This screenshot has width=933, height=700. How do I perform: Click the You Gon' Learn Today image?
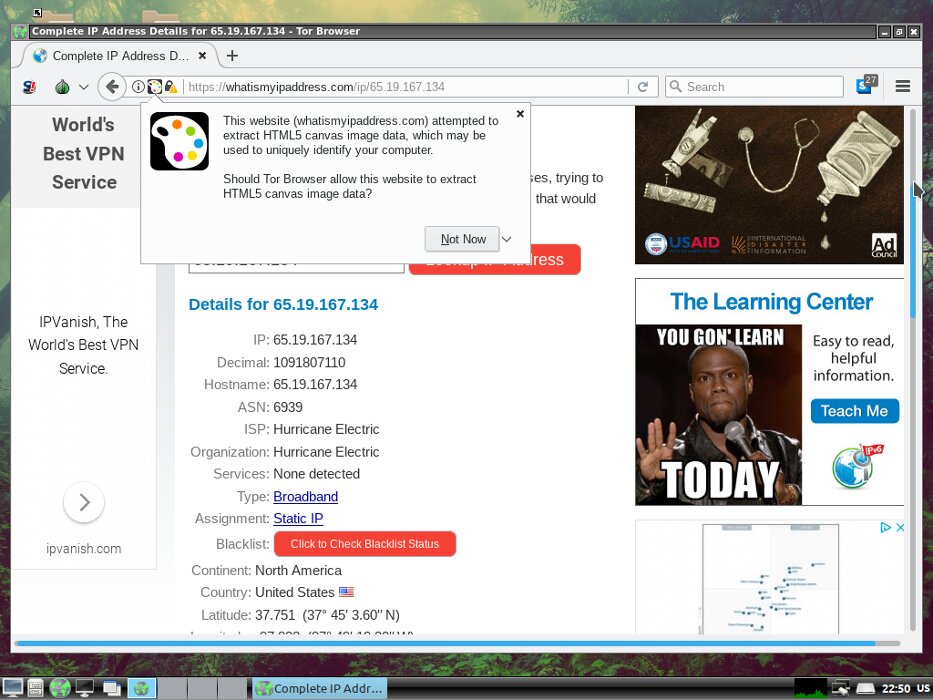click(719, 415)
